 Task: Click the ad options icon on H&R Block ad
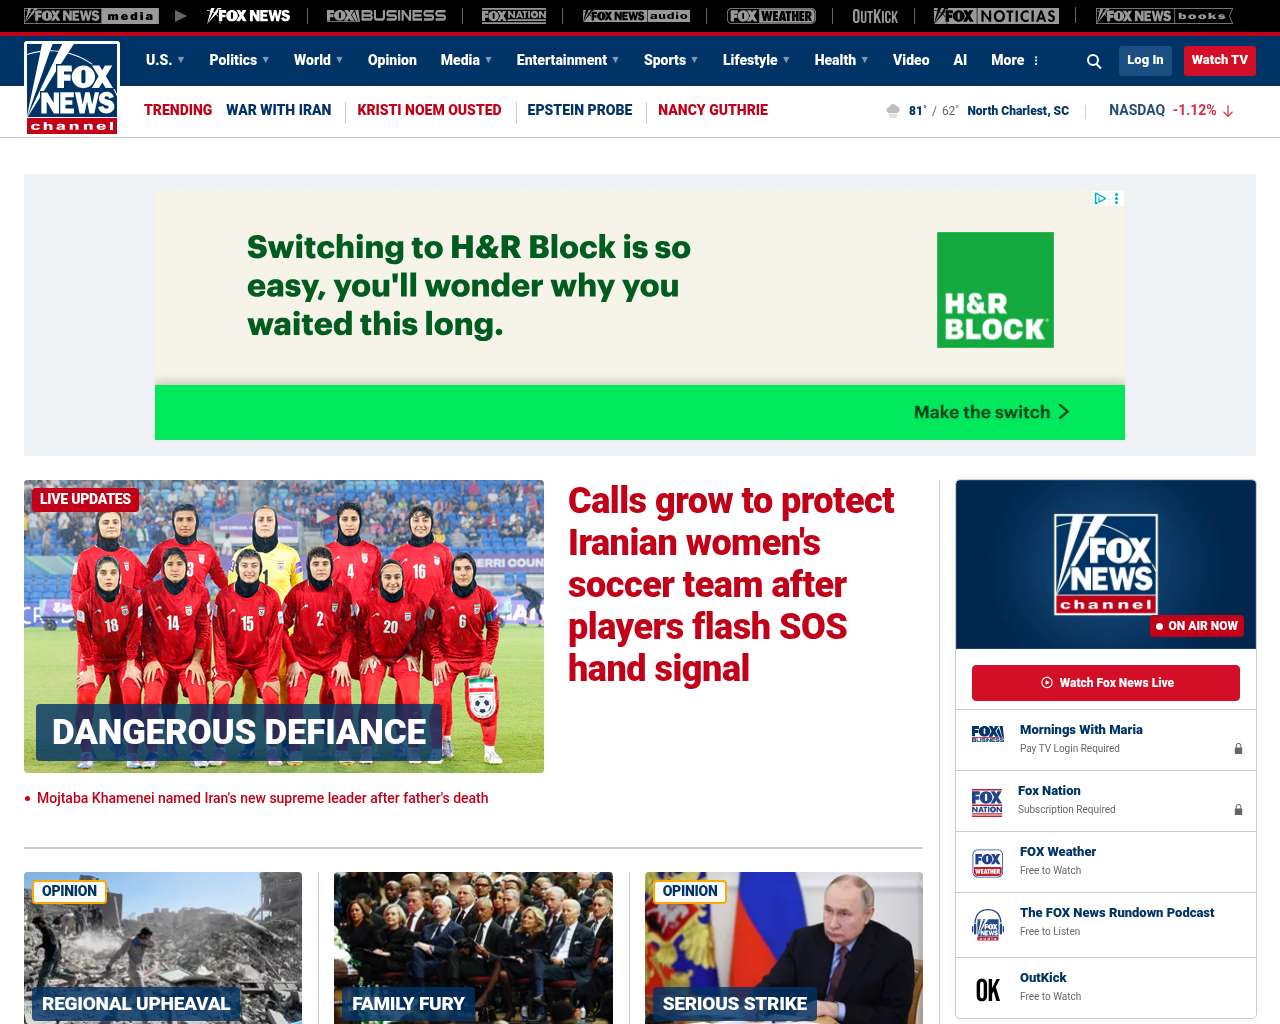coord(1117,199)
